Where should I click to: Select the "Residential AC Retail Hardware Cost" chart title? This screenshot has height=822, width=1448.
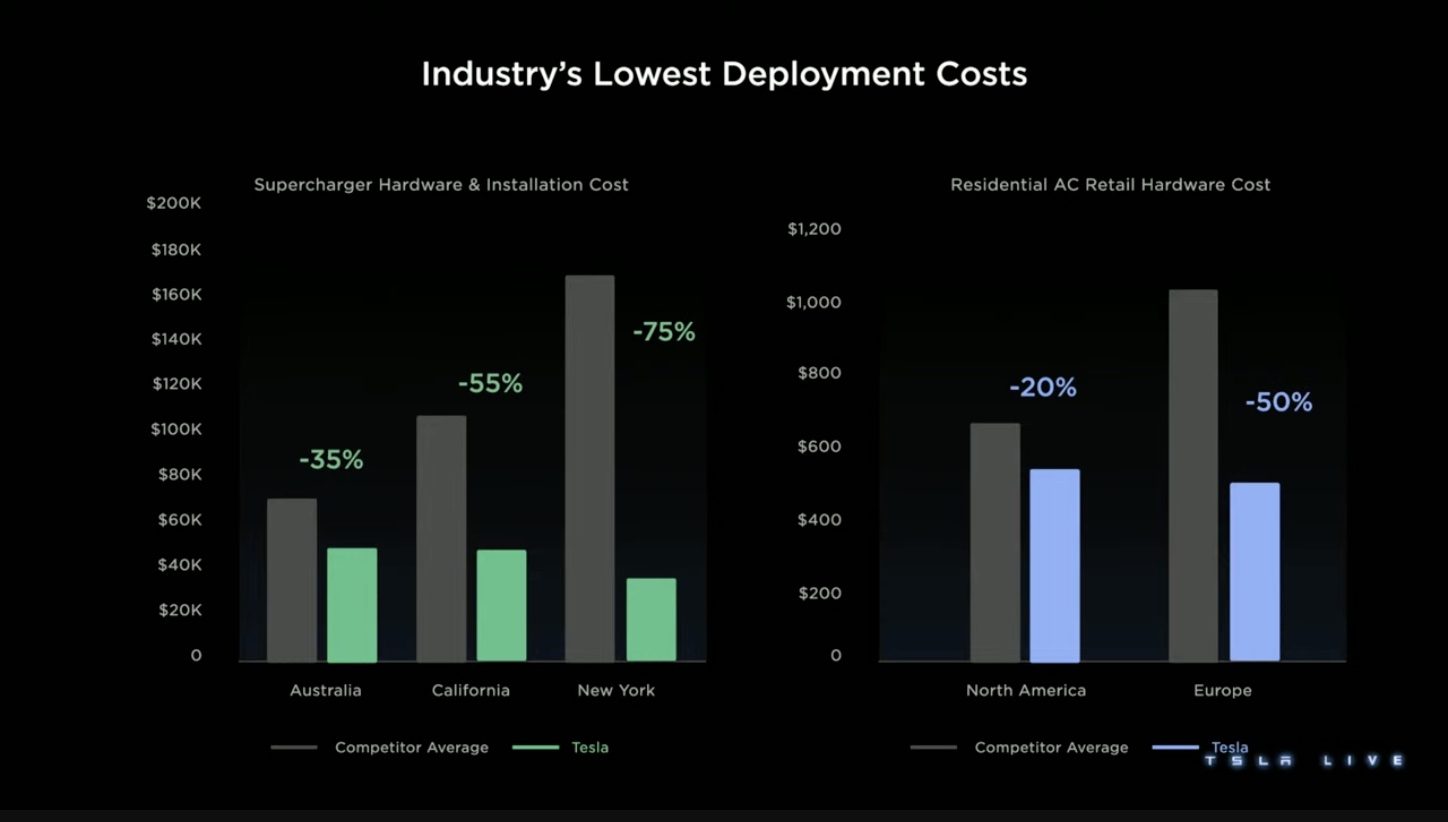click(x=1110, y=185)
